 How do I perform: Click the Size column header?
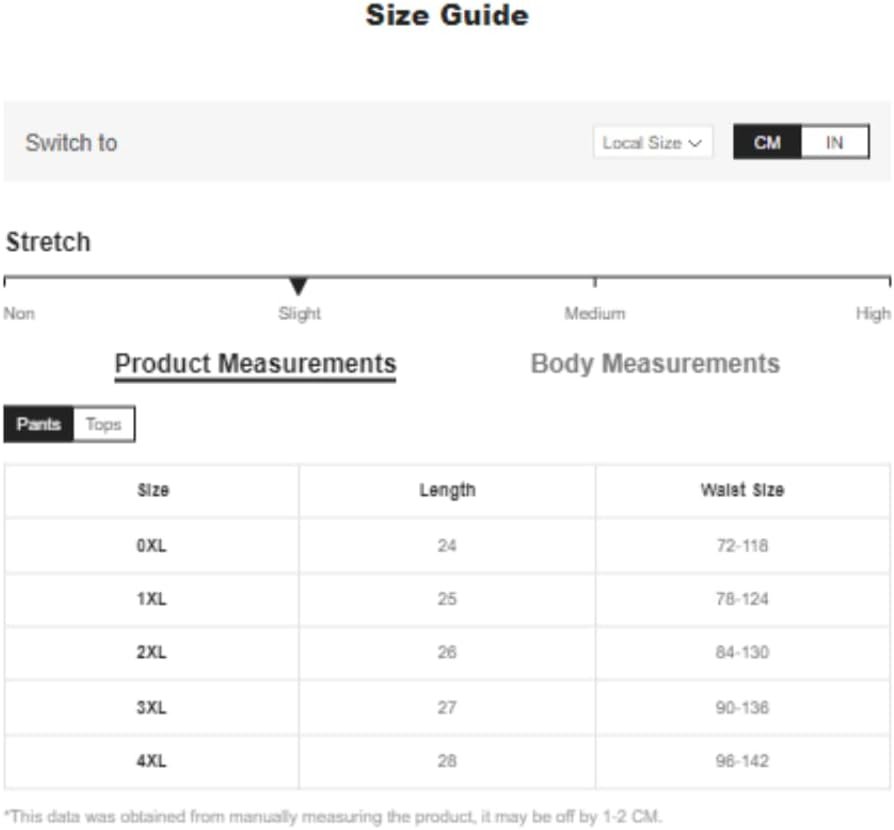153,490
